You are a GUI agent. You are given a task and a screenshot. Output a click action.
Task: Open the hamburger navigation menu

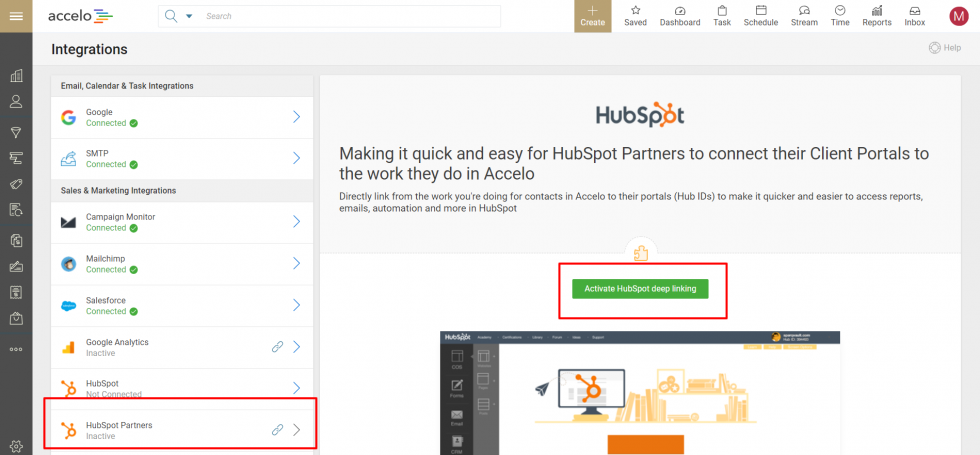tap(16, 16)
